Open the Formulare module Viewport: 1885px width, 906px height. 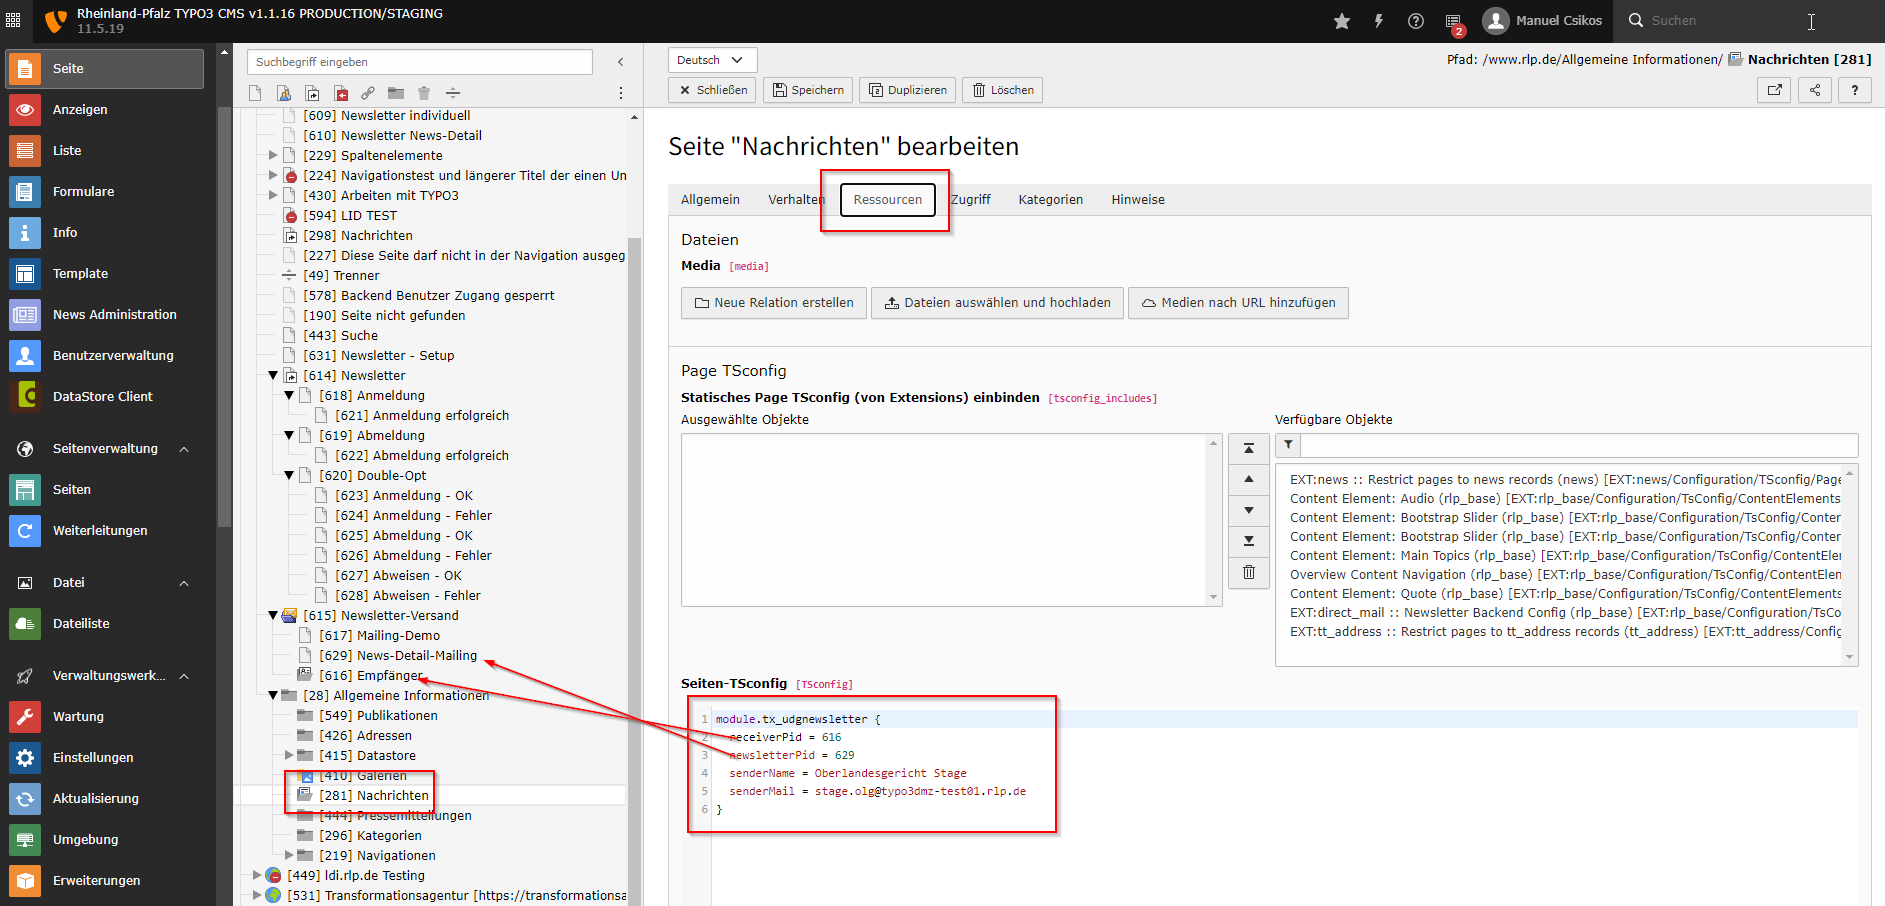click(x=105, y=192)
